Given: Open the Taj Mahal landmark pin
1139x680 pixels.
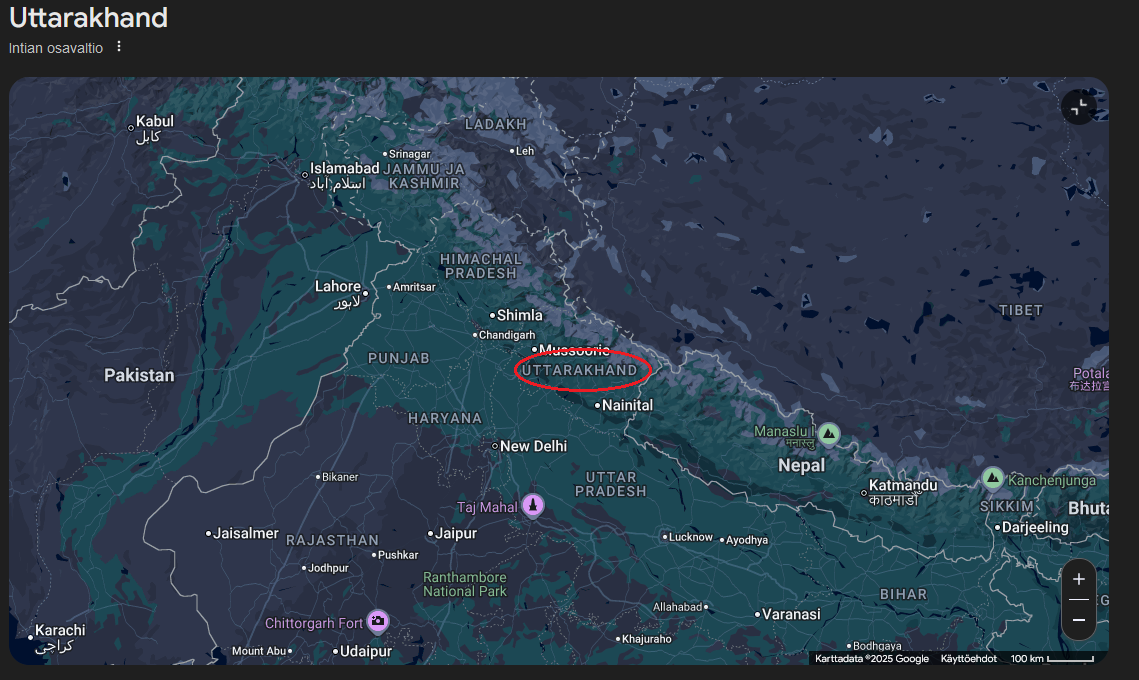Looking at the screenshot, I should tap(532, 505).
